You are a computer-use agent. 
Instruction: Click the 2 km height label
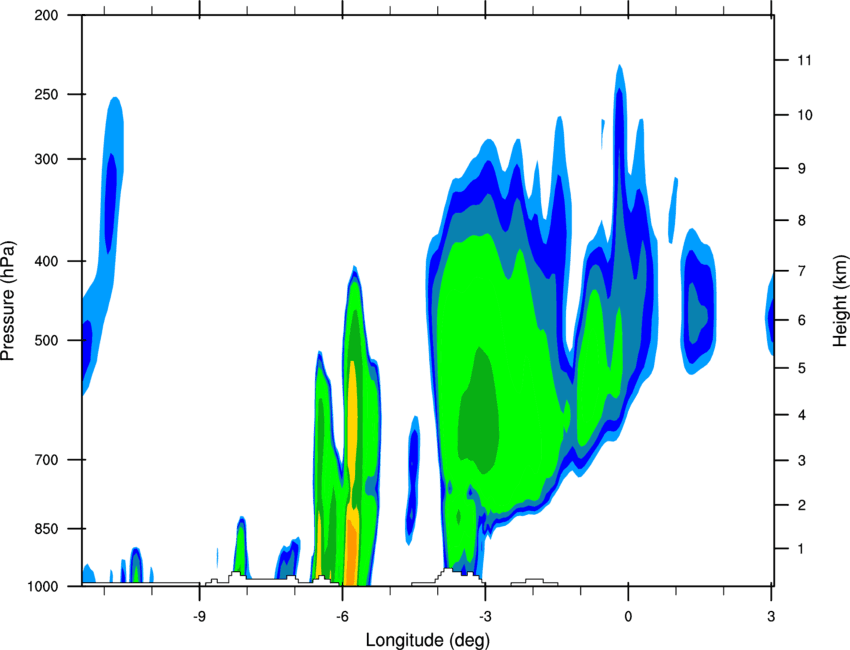click(x=802, y=505)
